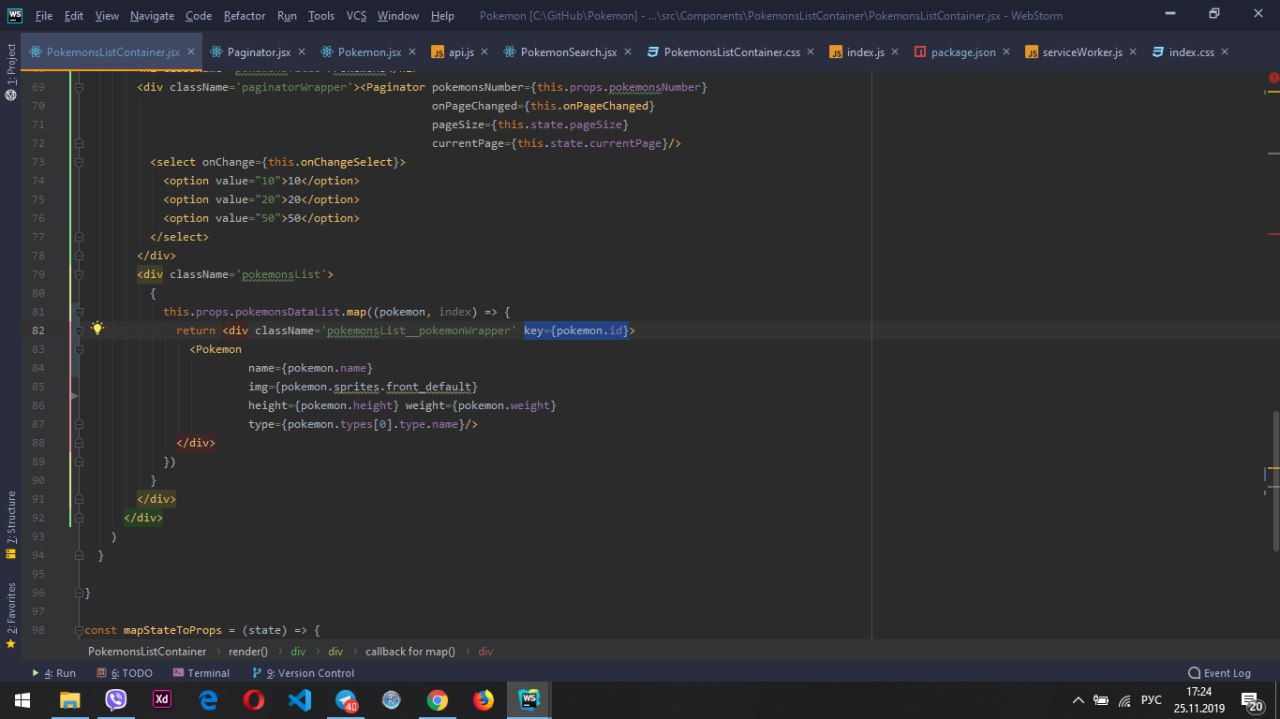Click the yellow lightbulb intention icon
Image resolution: width=1280 pixels, height=719 pixels.
pos(97,329)
